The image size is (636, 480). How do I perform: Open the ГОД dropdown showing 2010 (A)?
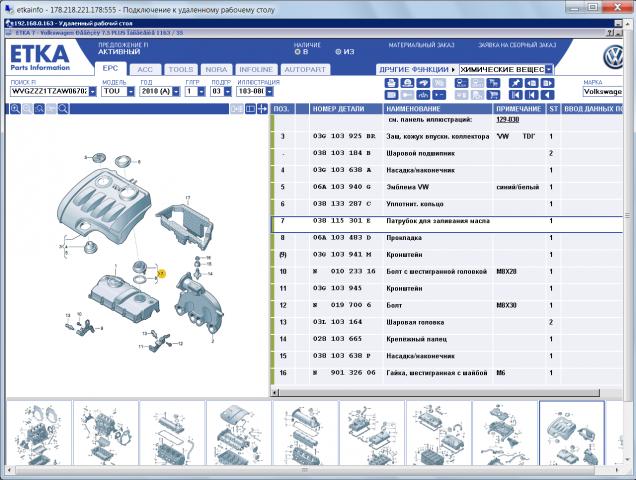176,92
